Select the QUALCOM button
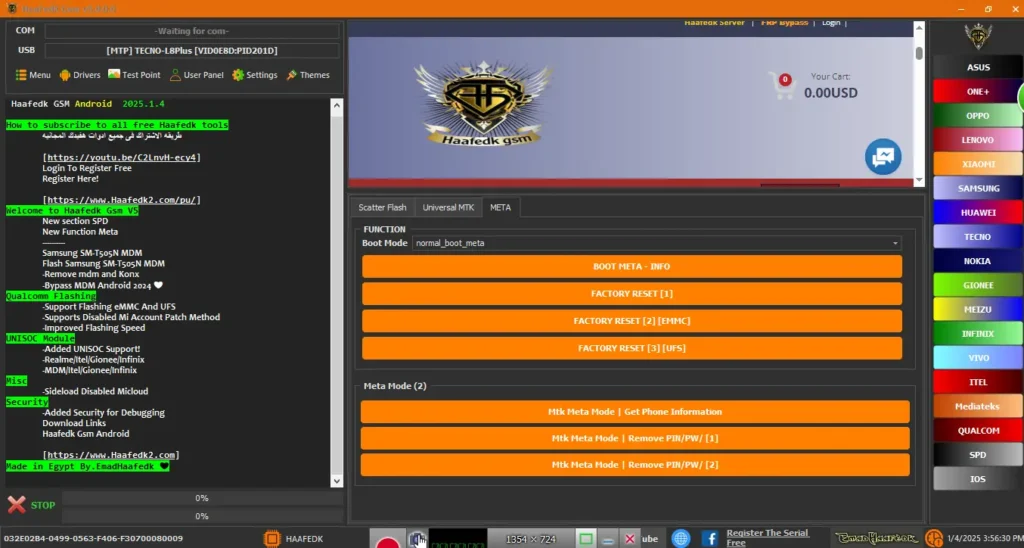Screen dimensions: 1024x548 click(978, 430)
